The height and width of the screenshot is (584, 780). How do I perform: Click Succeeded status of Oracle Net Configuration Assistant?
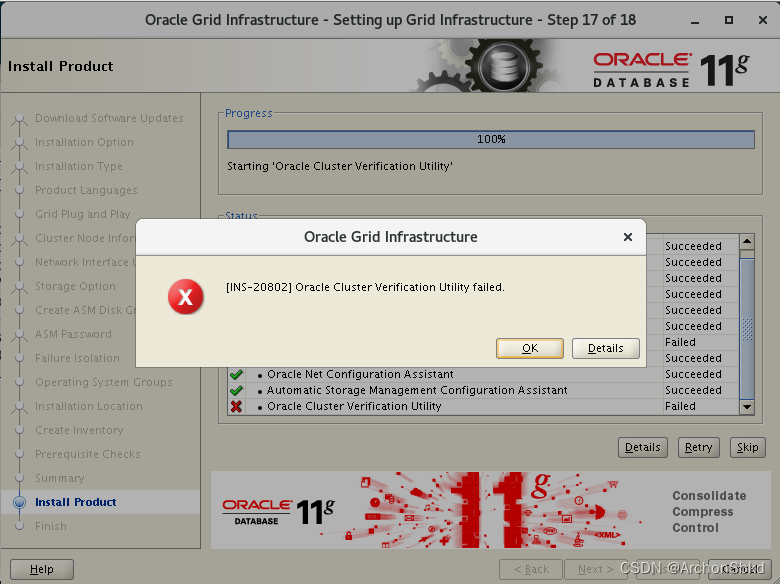(x=693, y=374)
